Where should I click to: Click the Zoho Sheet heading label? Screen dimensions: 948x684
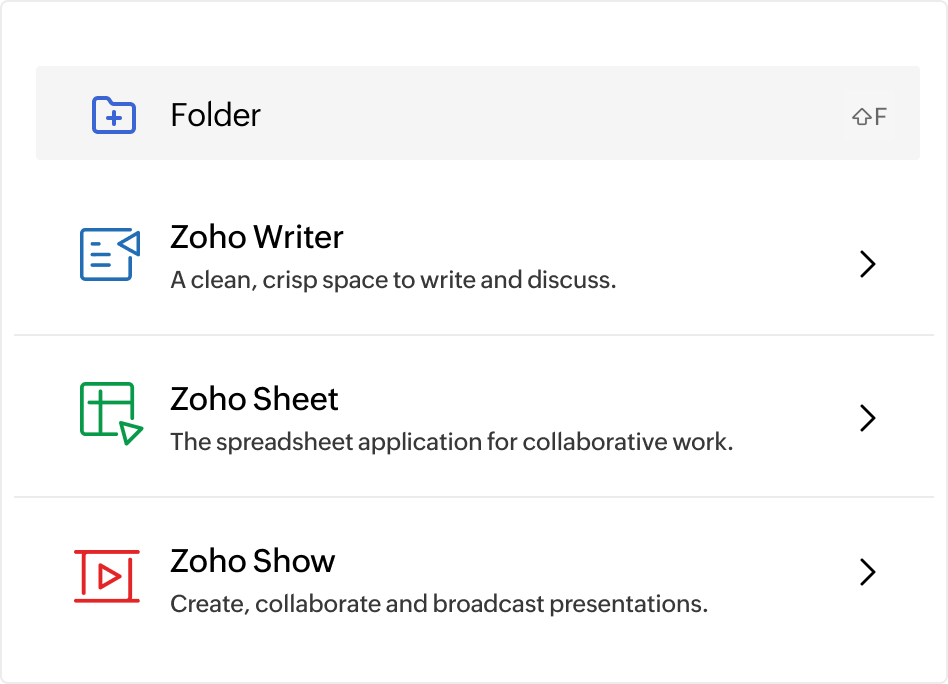(x=254, y=399)
